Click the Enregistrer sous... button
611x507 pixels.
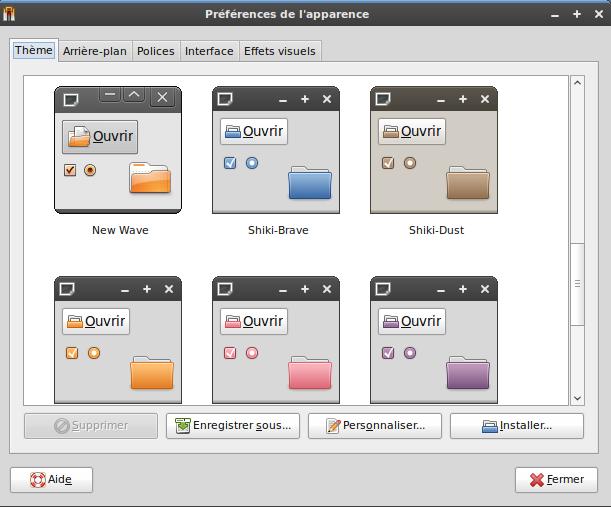tap(233, 426)
